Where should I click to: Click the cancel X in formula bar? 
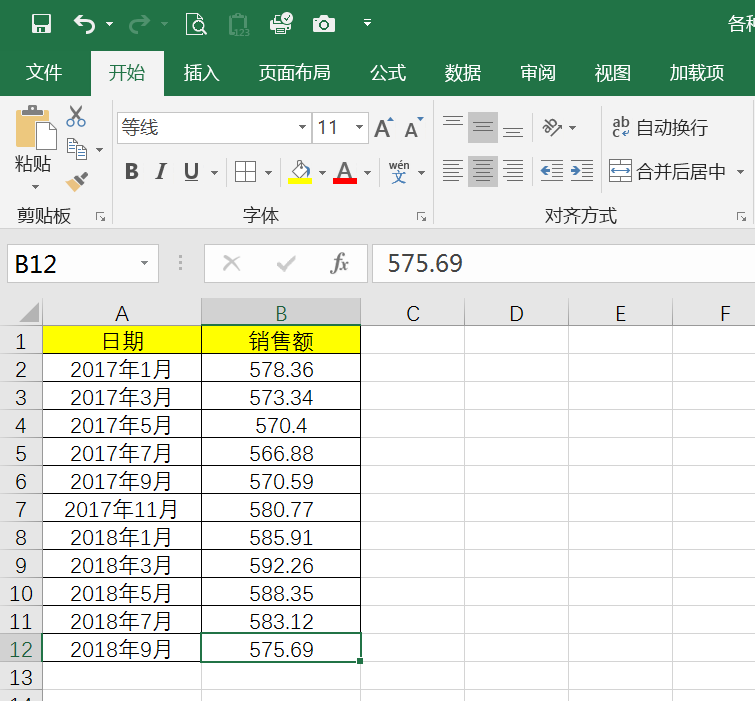[232, 263]
